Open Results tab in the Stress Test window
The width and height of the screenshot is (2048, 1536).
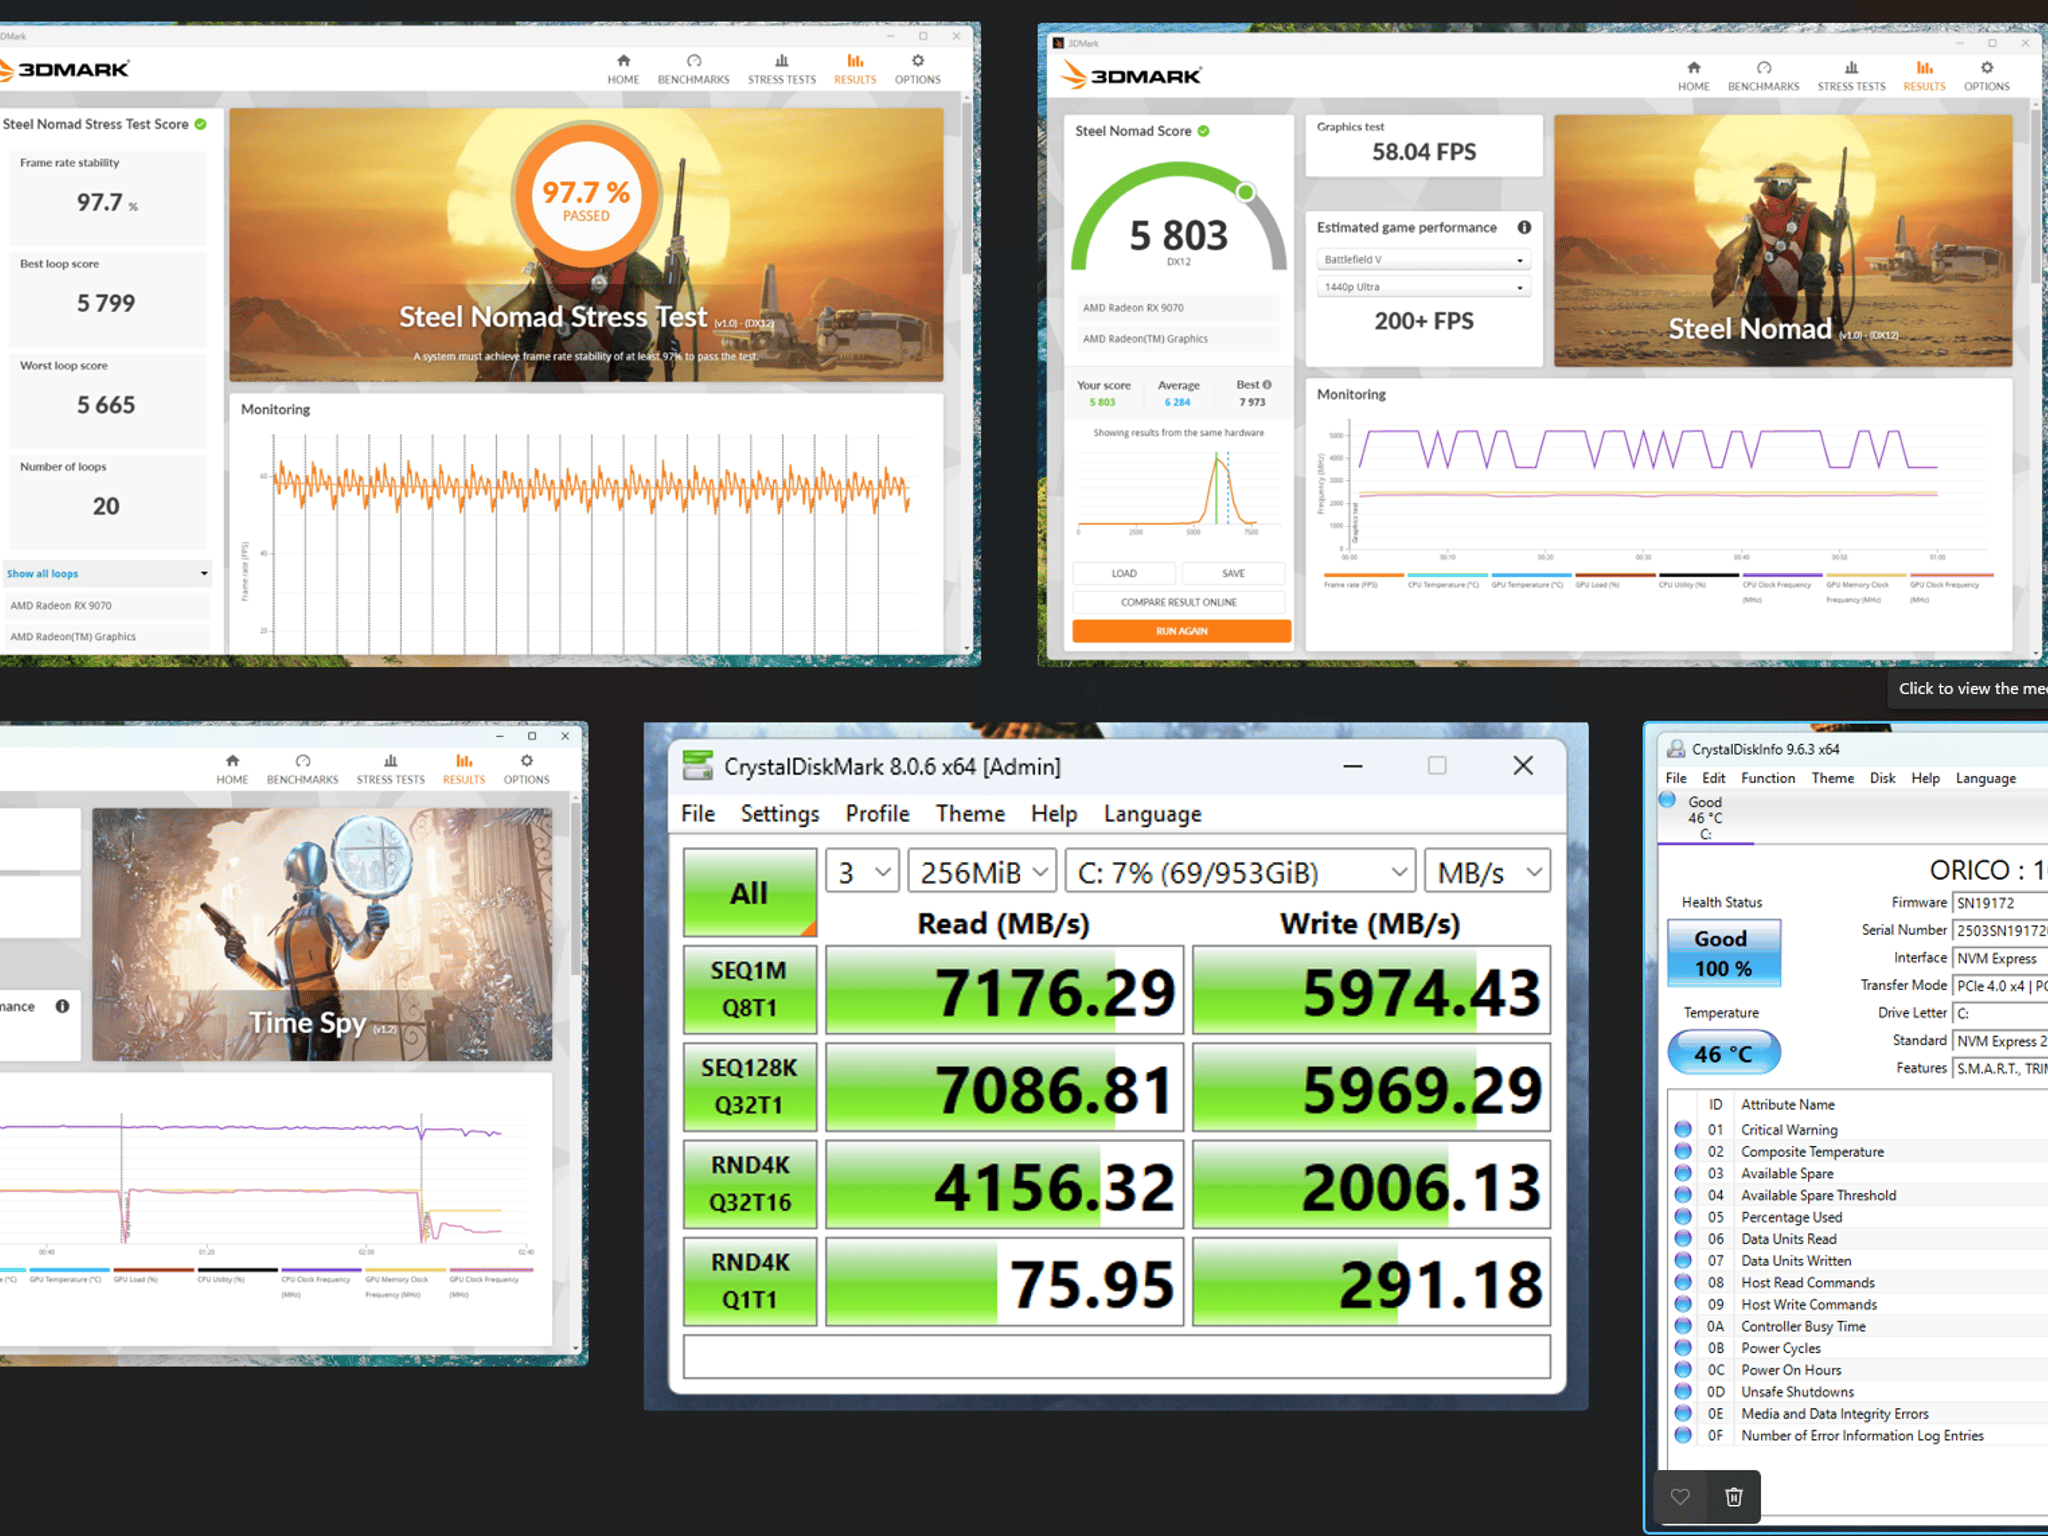(855, 69)
